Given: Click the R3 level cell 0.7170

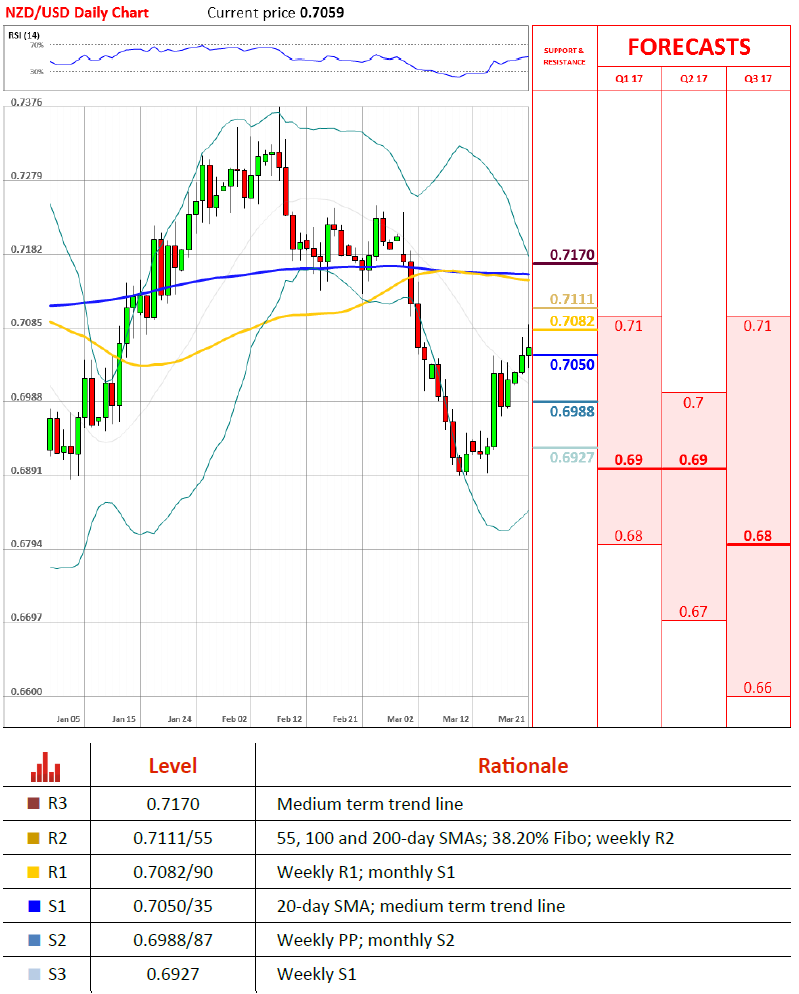Looking at the screenshot, I should pyautogui.click(x=173, y=804).
